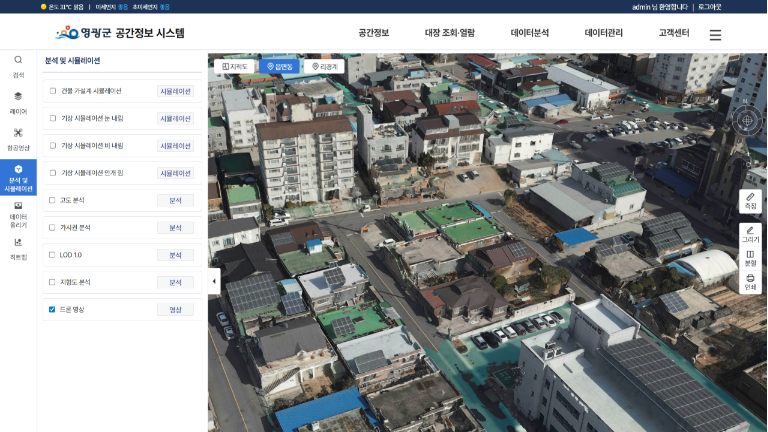Open the 히트맵 chart icon in sidebar
This screenshot has width=768, height=432.
pyautogui.click(x=18, y=247)
